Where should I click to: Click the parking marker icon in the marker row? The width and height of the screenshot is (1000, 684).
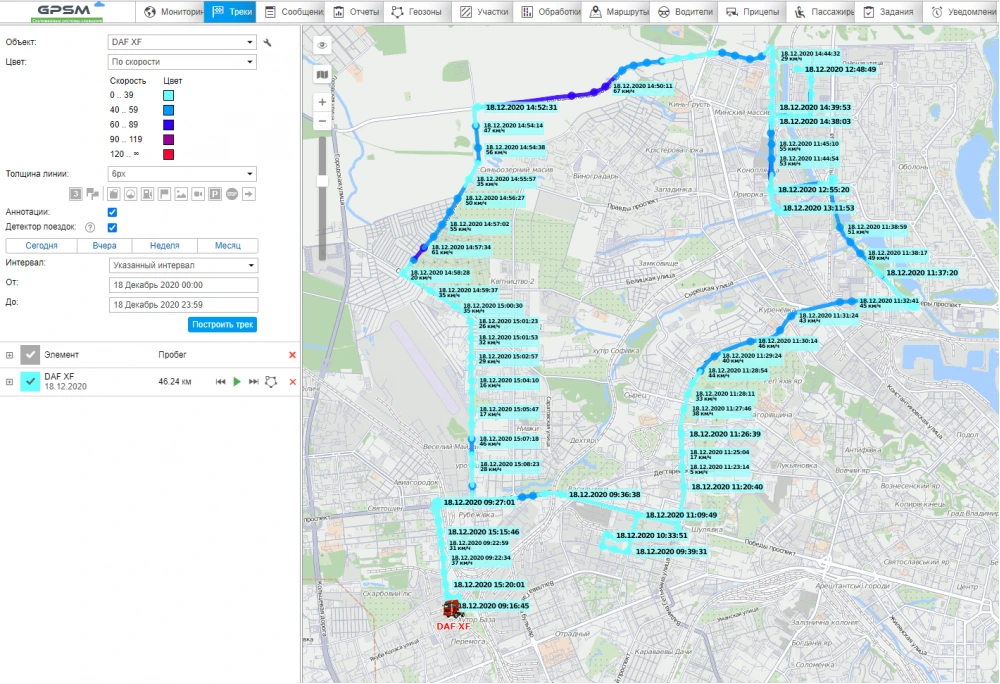pyautogui.click(x=214, y=193)
